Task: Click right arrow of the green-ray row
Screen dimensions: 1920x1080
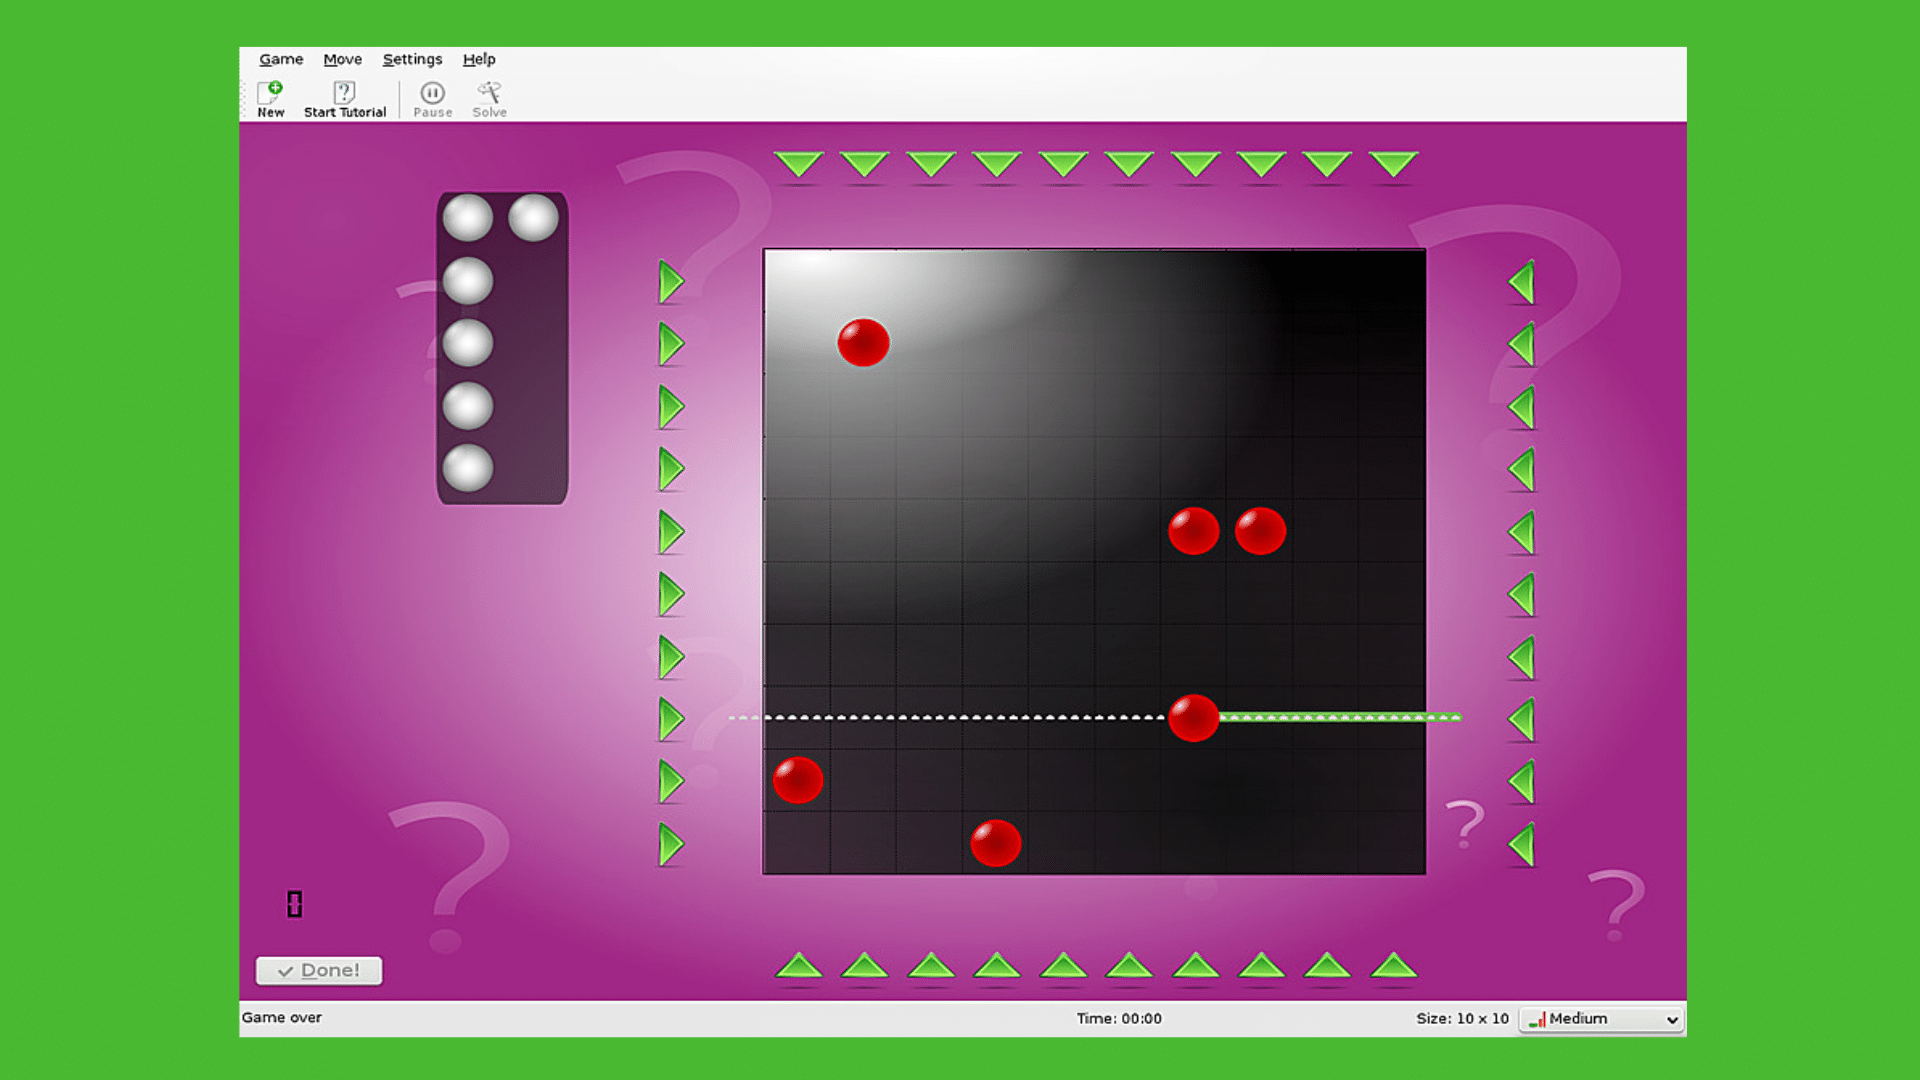Action: point(1522,719)
